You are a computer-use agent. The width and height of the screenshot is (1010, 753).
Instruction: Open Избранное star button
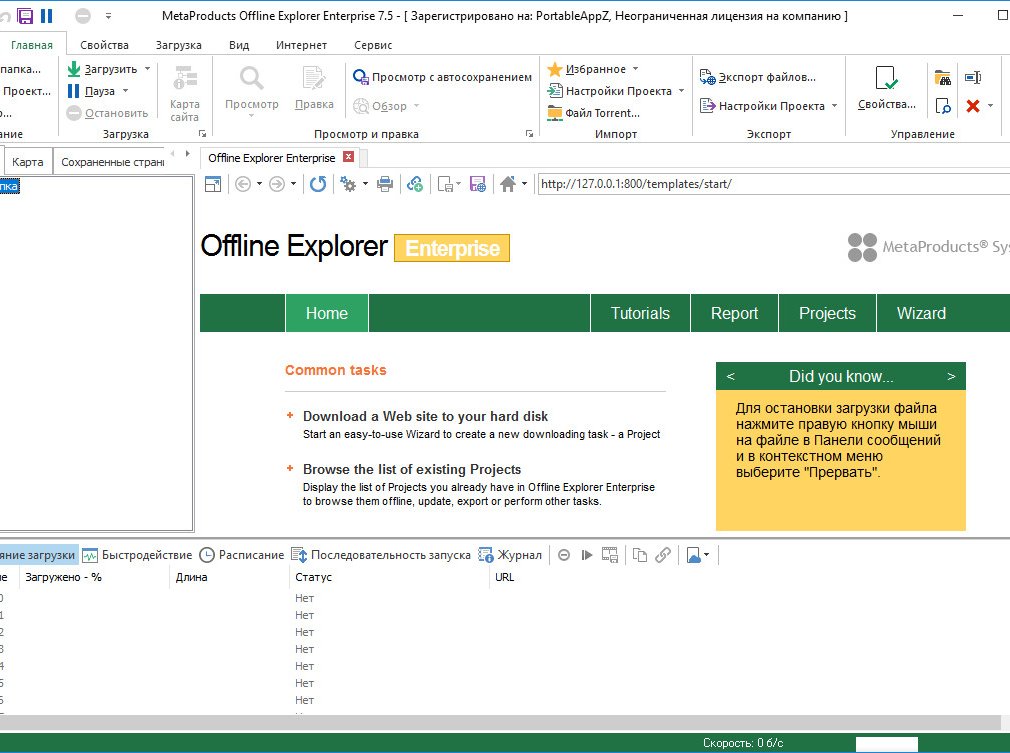coord(586,69)
